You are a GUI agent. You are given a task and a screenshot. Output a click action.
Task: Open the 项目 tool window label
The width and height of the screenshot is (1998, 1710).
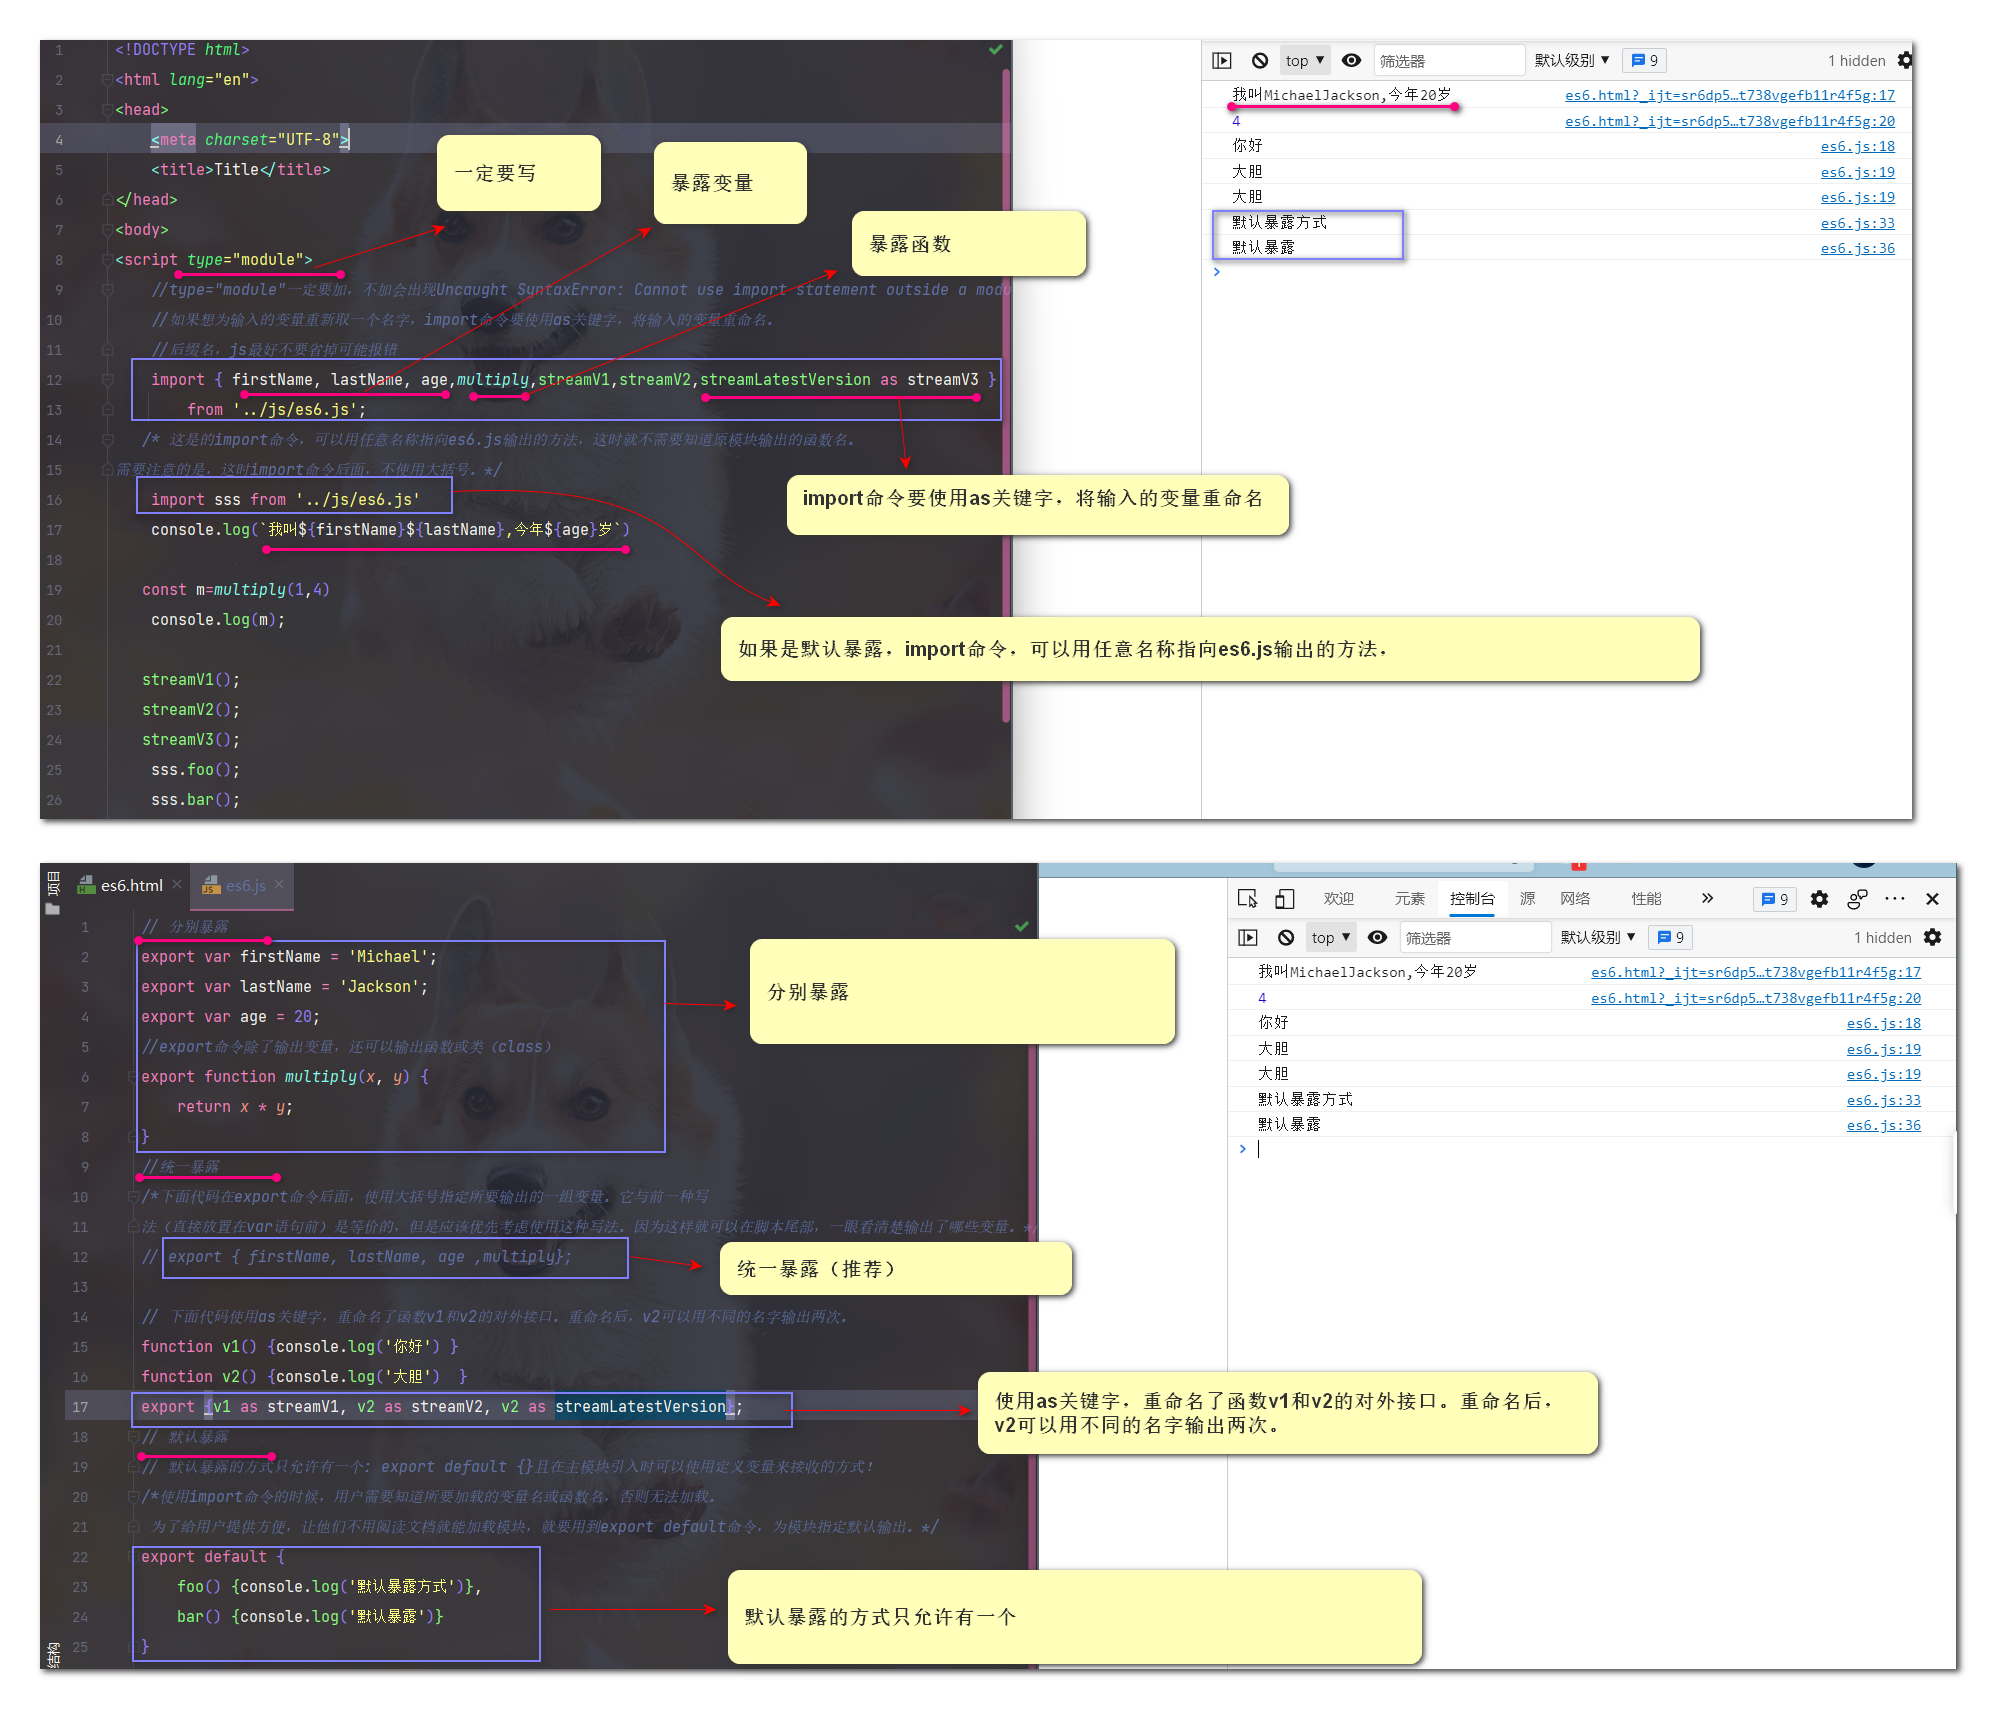click(x=53, y=884)
